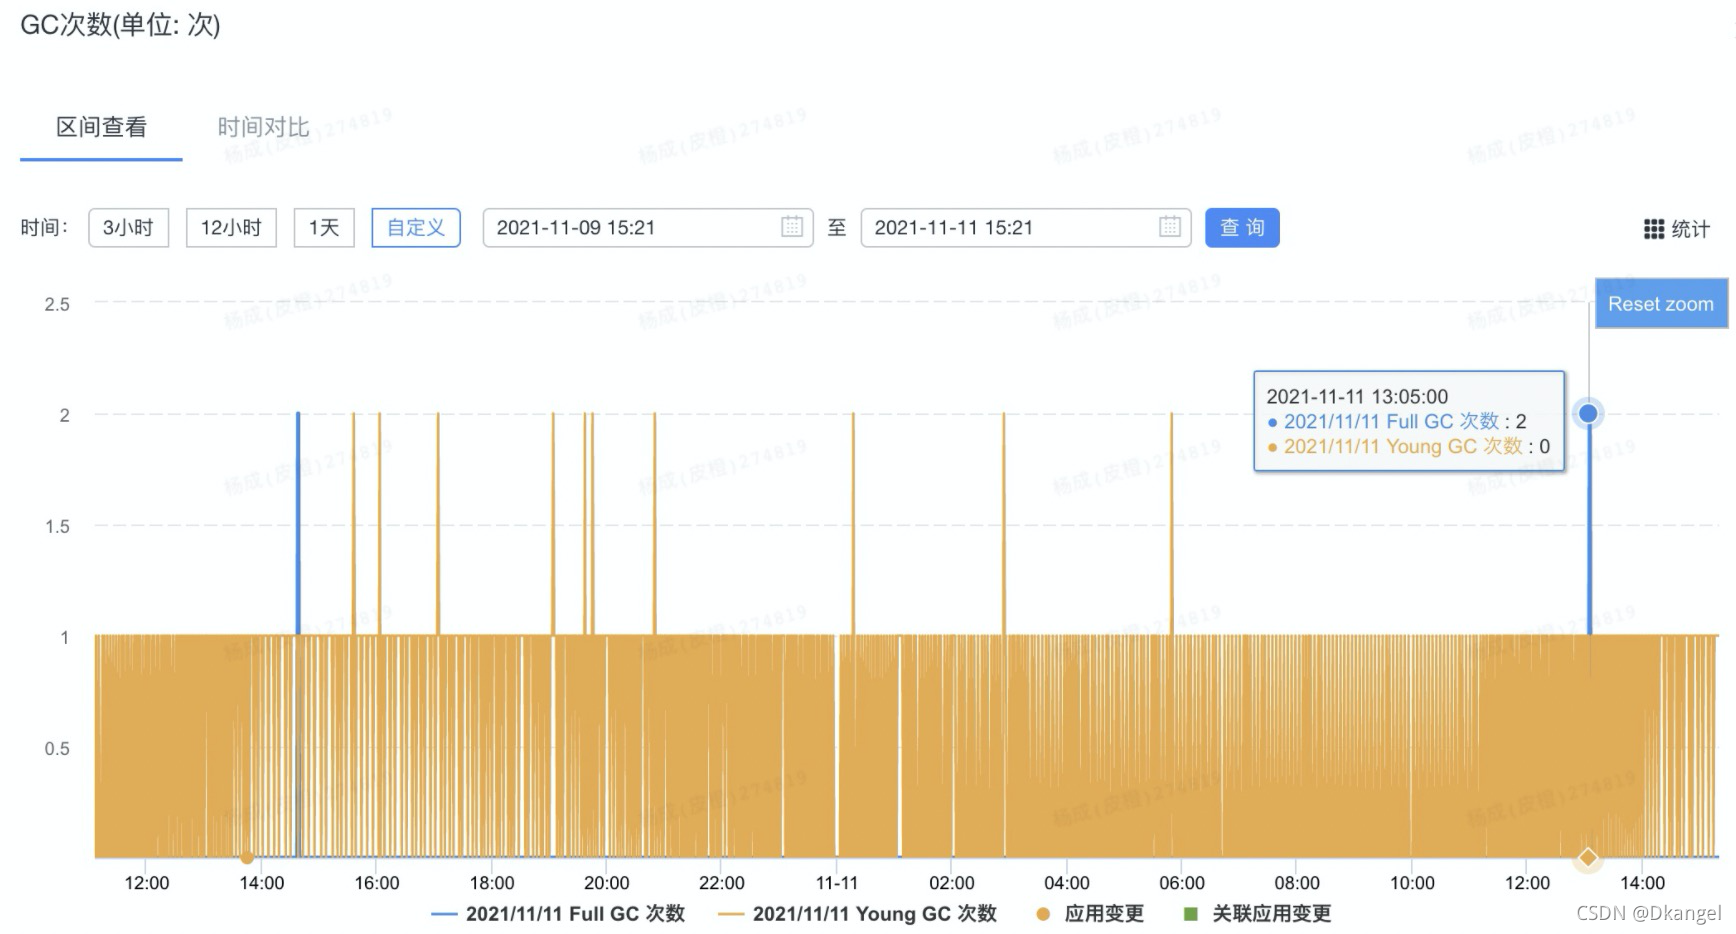Image resolution: width=1736 pixels, height=934 pixels.
Task: Toggle 应用变更 legend entry
Action: click(1090, 914)
